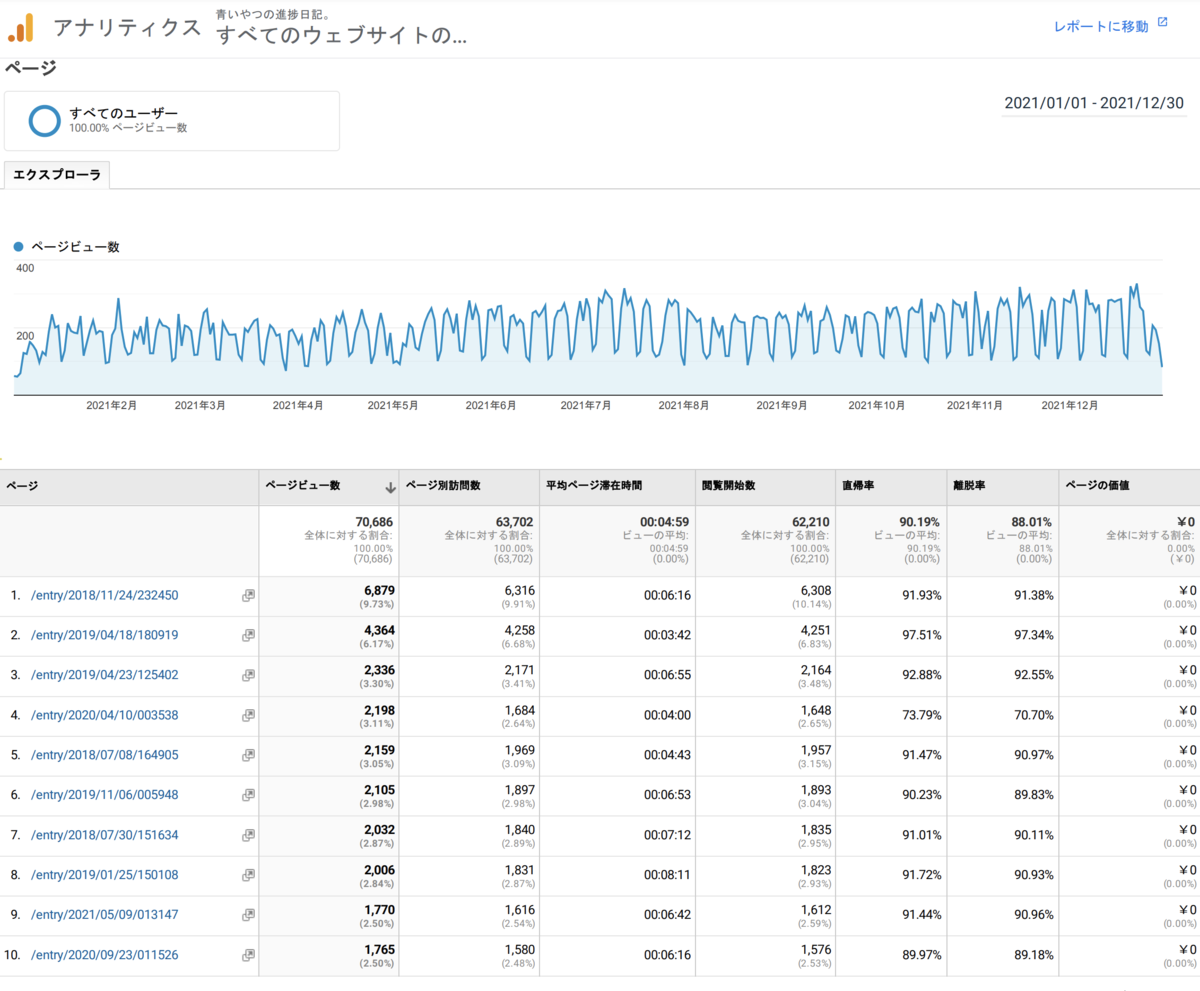Open page link /entry/2020/09/23/011526
Viewport: 1200px width, 991px height.
(105, 955)
